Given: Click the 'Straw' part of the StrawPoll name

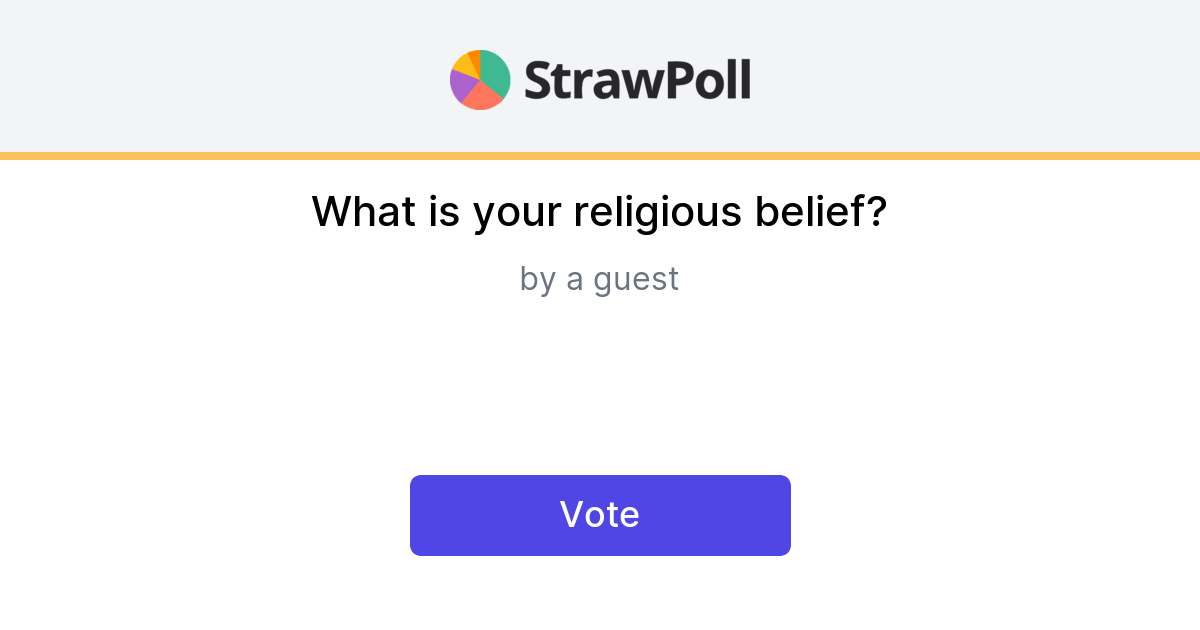Looking at the screenshot, I should coord(592,80).
